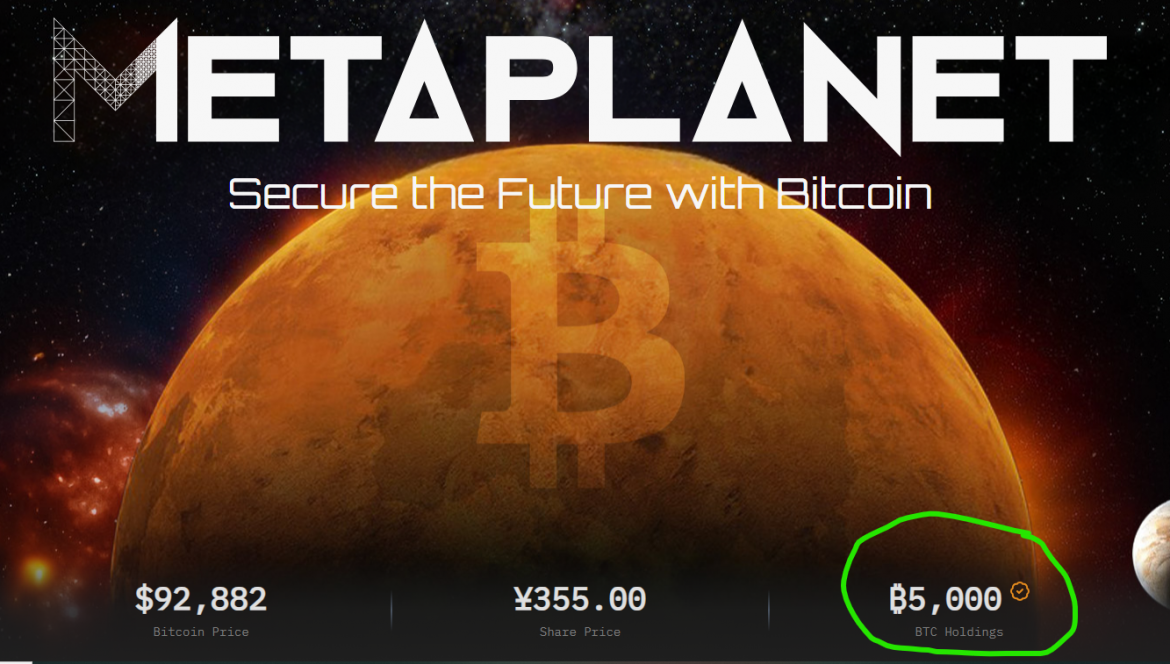This screenshot has height=664, width=1170.
Task: Click the divider between Bitcoin Price and Share Price
Action: [391, 608]
